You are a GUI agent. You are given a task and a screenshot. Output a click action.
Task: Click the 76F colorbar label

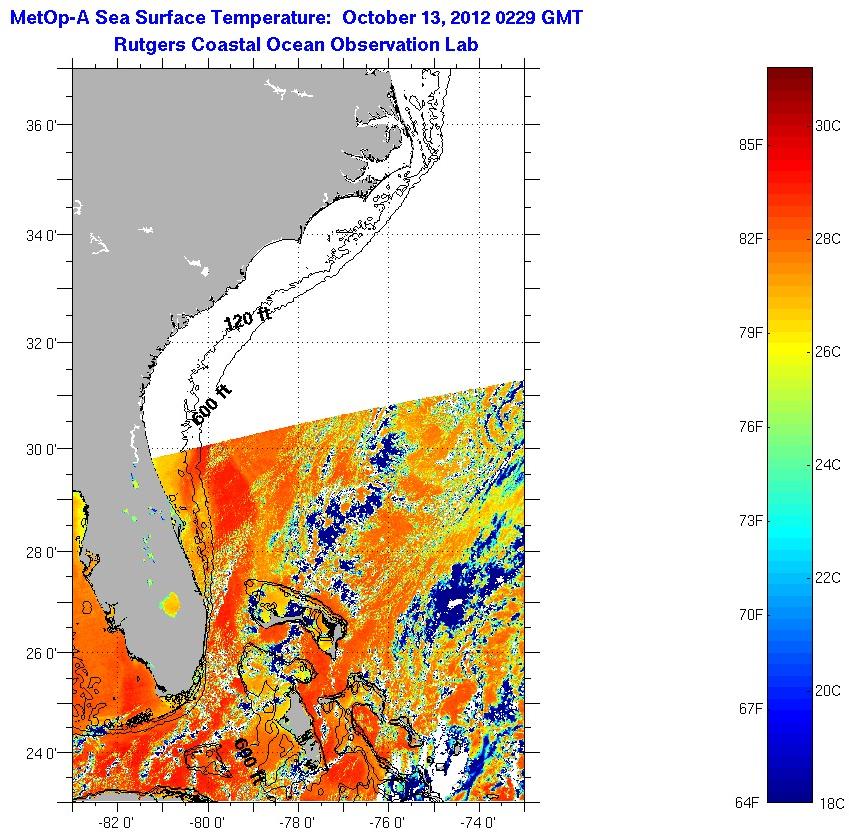(751, 427)
